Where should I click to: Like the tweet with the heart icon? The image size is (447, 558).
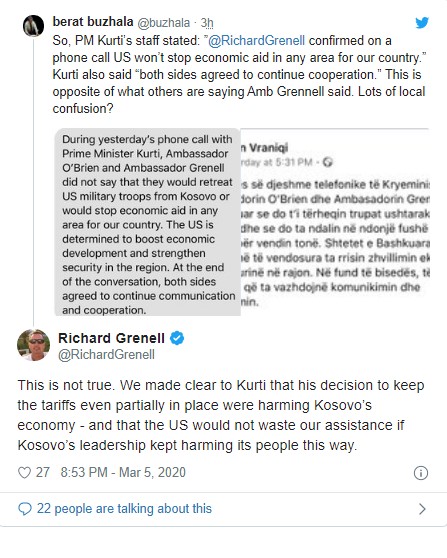coord(24,473)
